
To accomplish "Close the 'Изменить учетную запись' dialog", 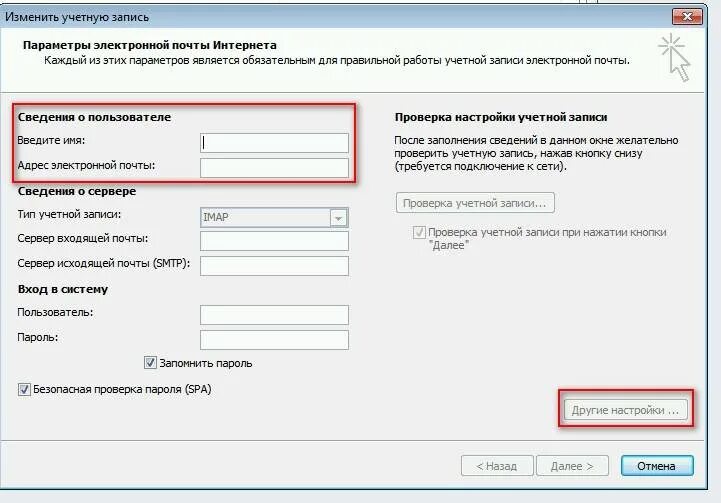I will pos(687,17).
